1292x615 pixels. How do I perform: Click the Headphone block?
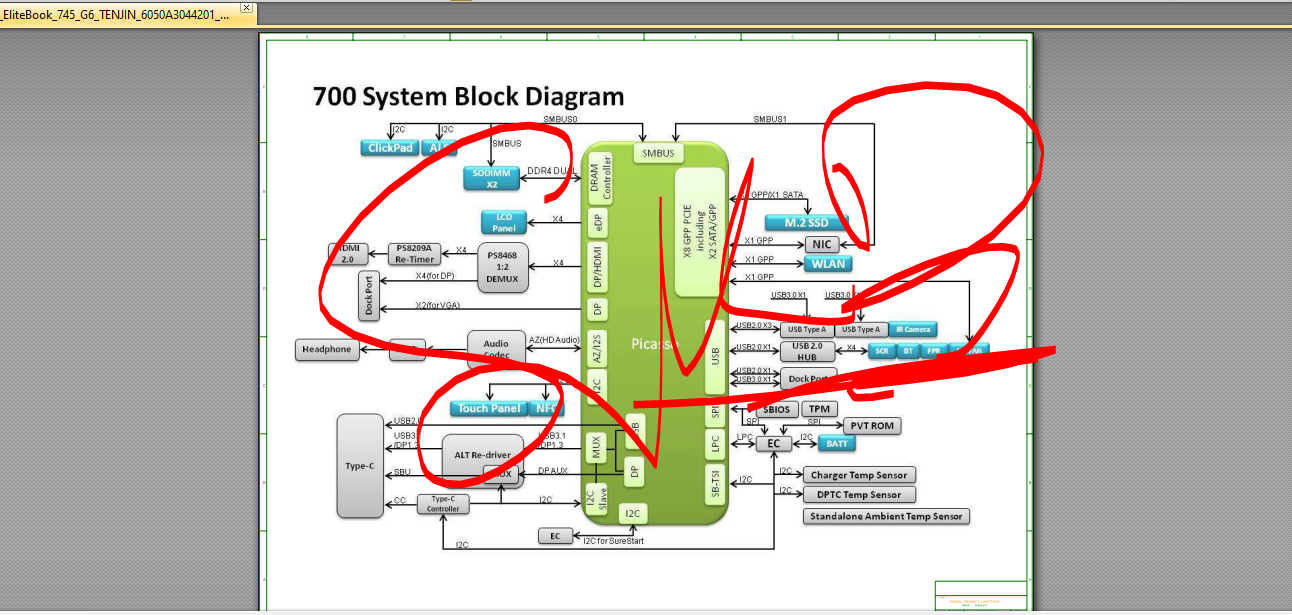click(x=328, y=349)
